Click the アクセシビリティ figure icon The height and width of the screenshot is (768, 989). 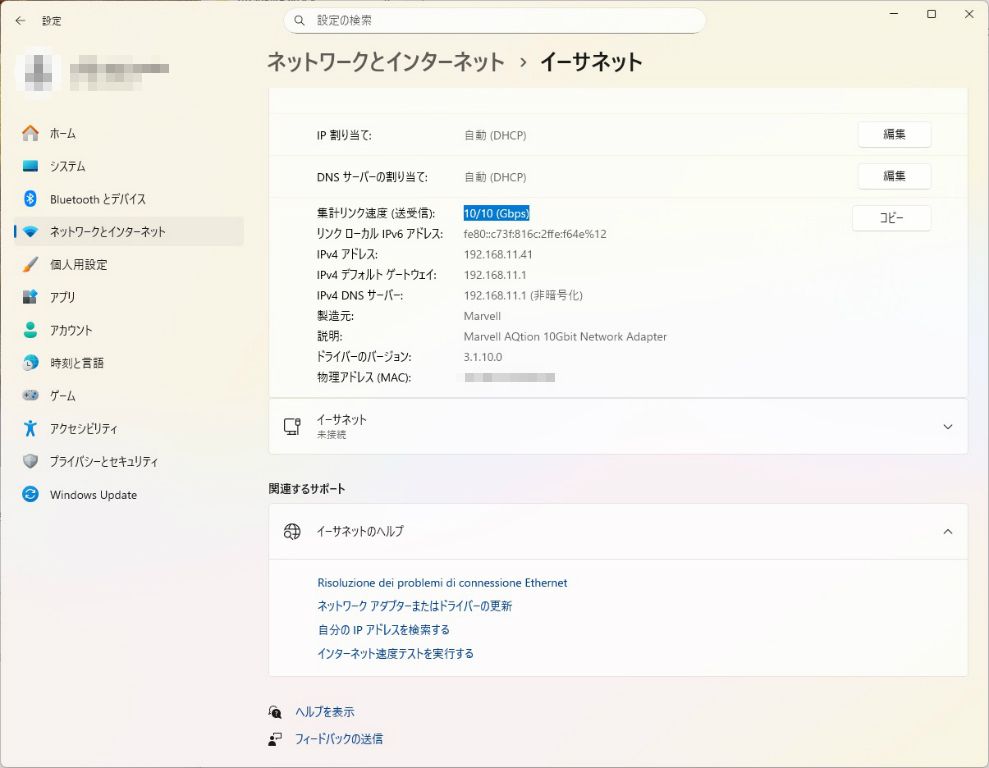coord(30,428)
